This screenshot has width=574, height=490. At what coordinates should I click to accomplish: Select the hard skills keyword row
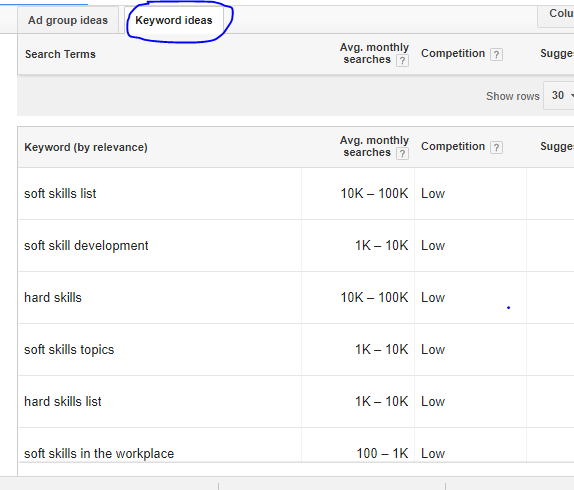point(53,298)
